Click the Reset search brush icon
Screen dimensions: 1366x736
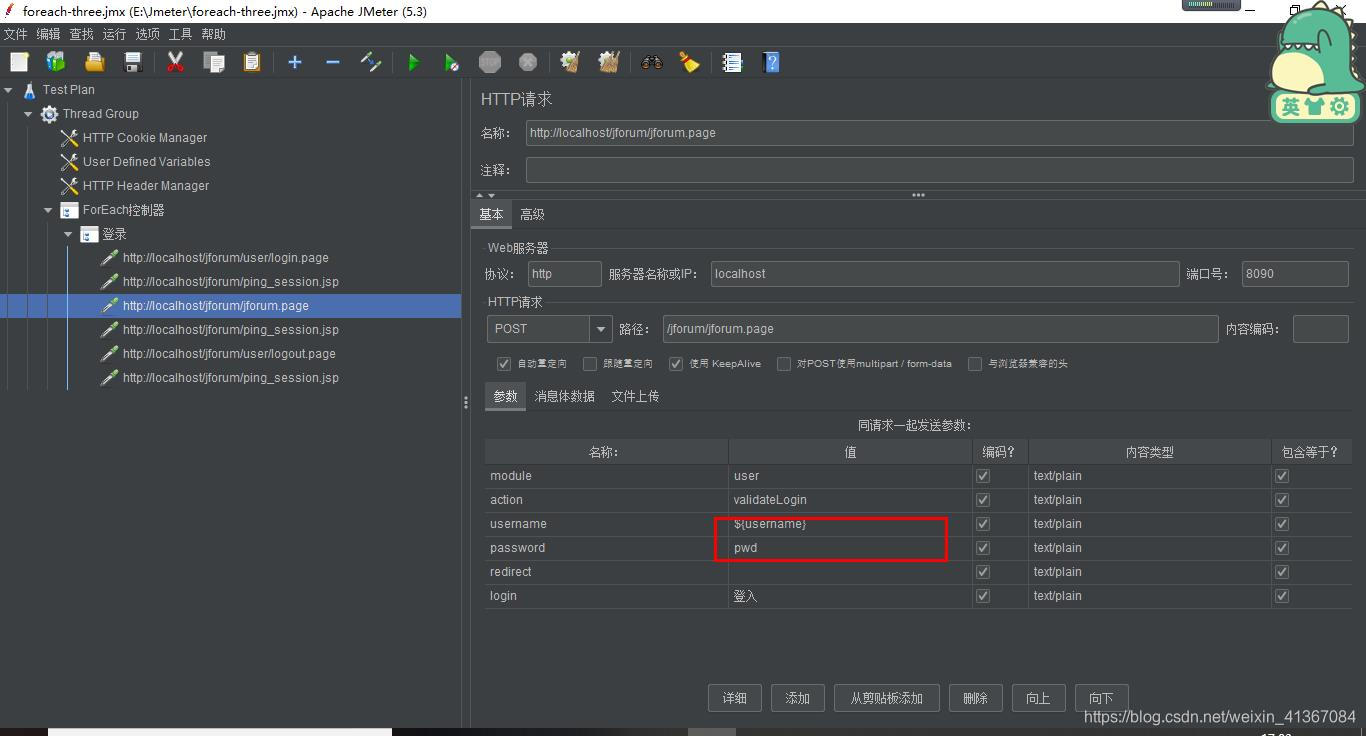pos(689,62)
